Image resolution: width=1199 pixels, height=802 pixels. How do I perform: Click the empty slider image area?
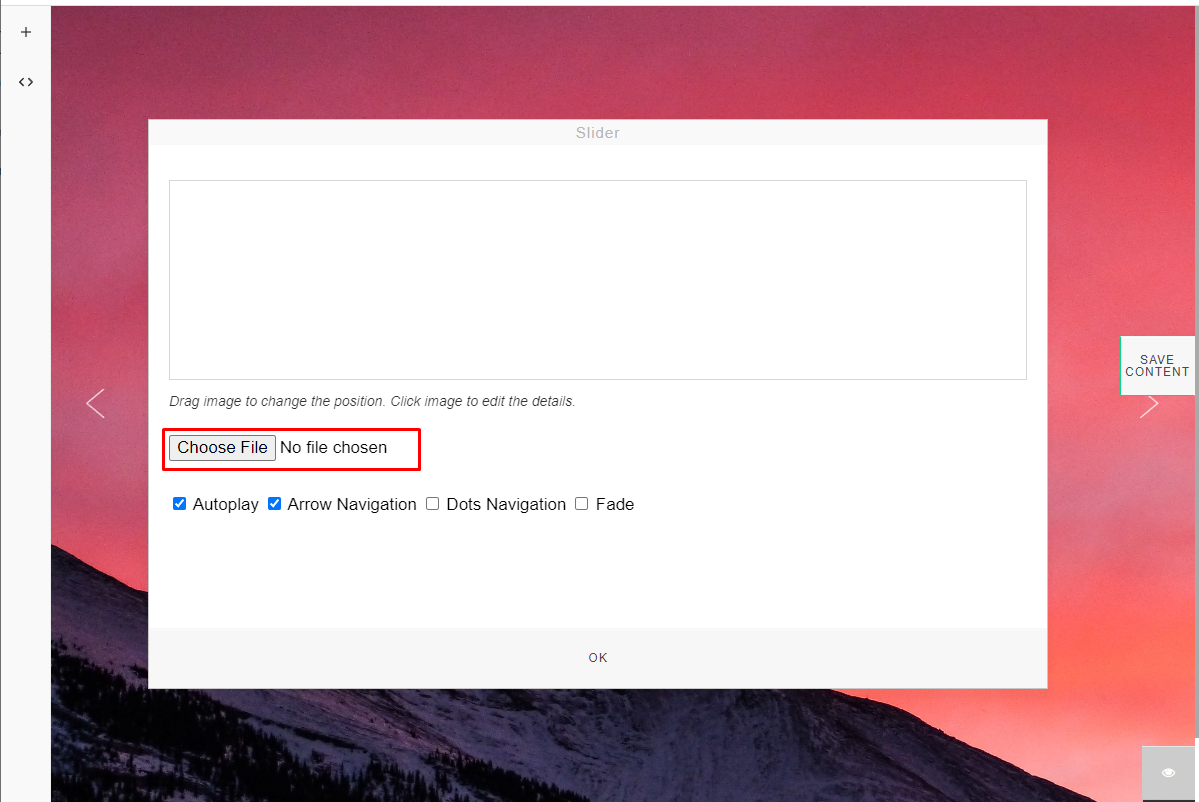[x=598, y=280]
